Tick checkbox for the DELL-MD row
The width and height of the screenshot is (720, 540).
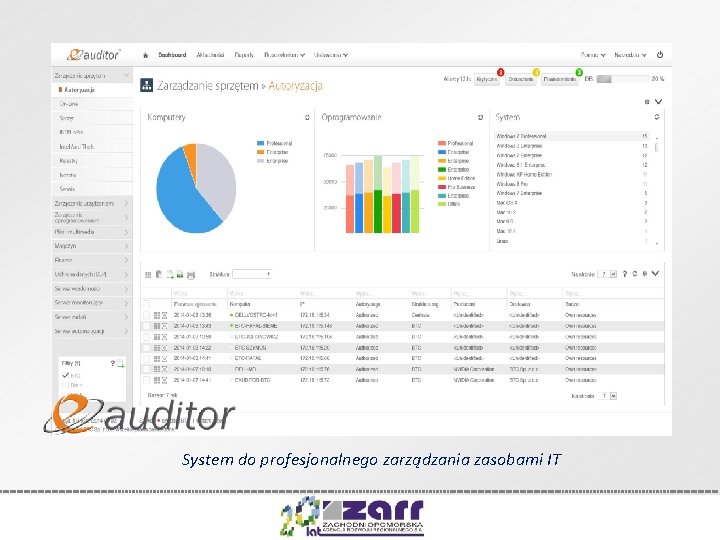(x=146, y=369)
